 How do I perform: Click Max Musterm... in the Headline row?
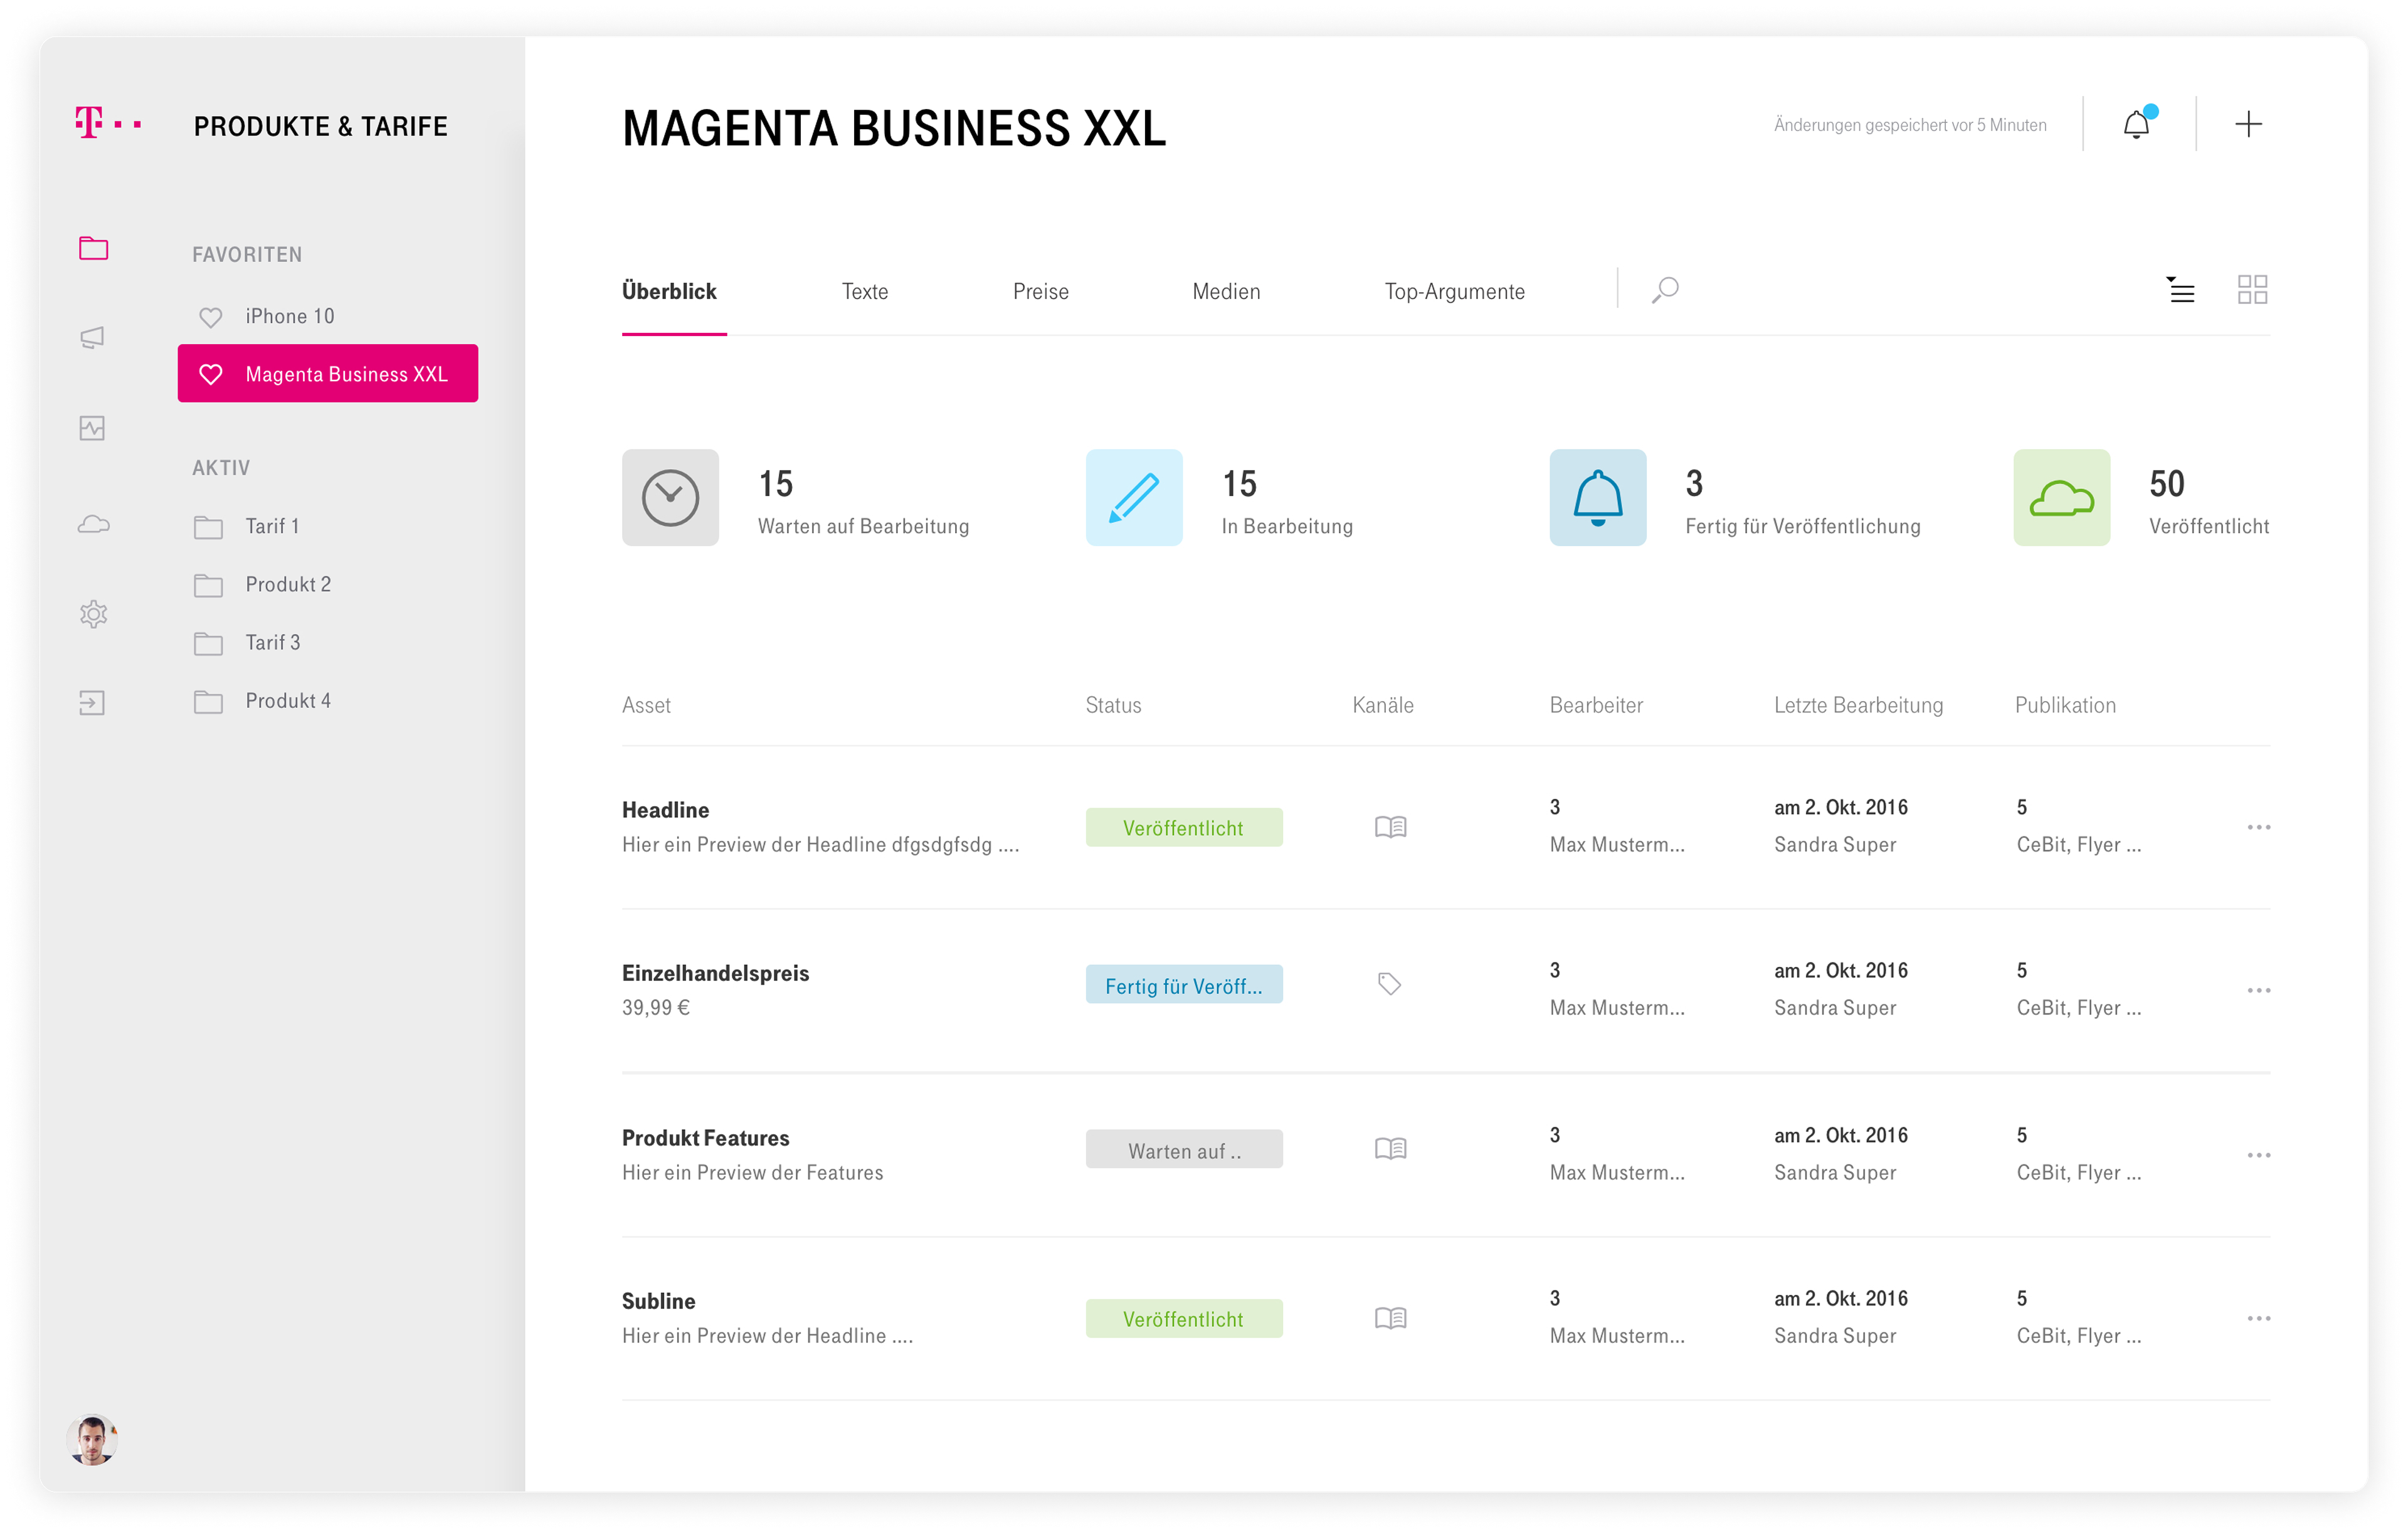coord(1617,845)
